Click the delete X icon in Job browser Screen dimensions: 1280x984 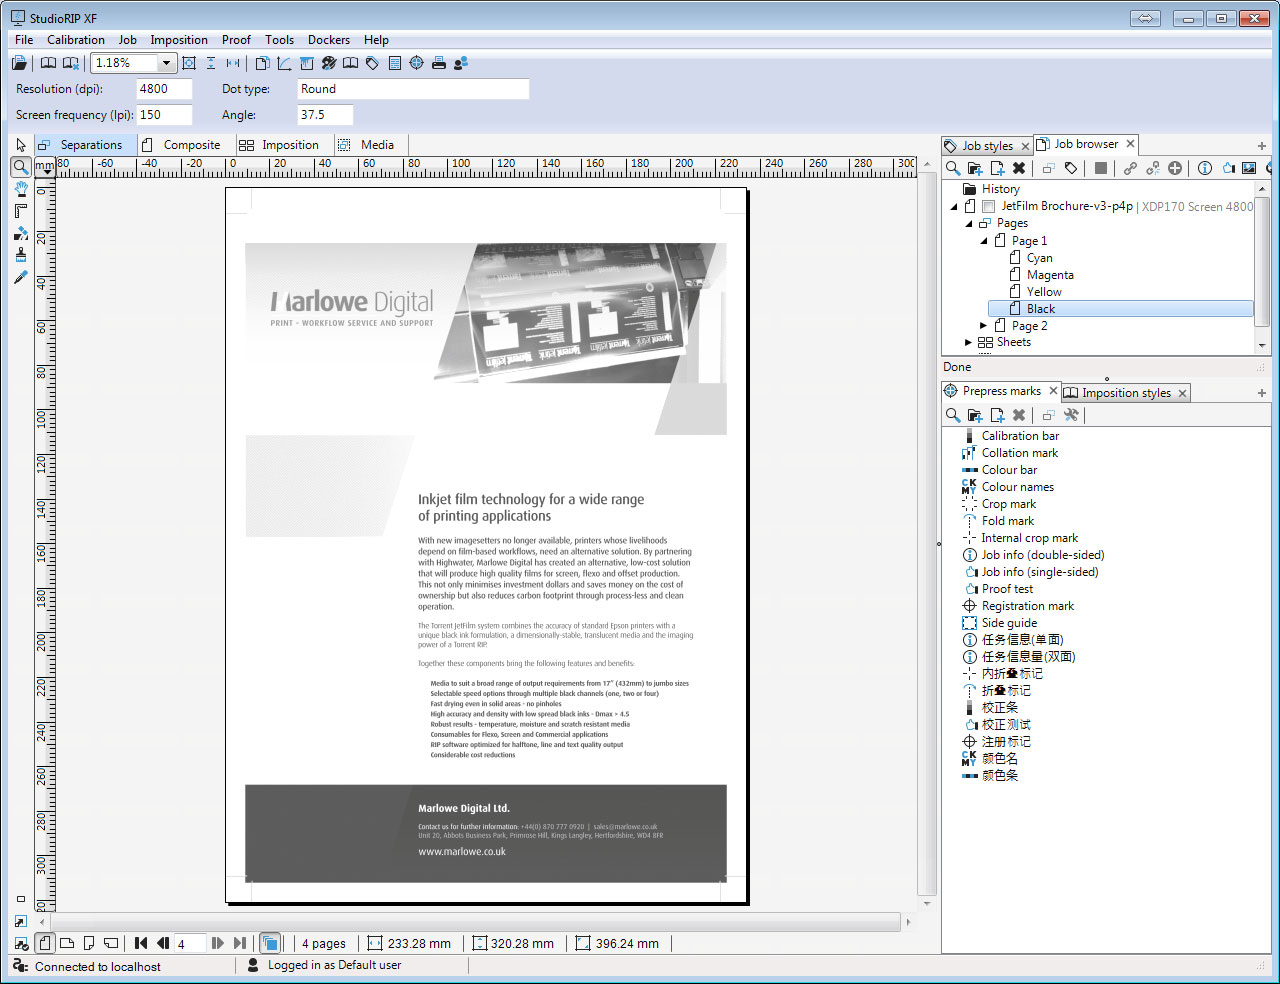pos(1018,168)
